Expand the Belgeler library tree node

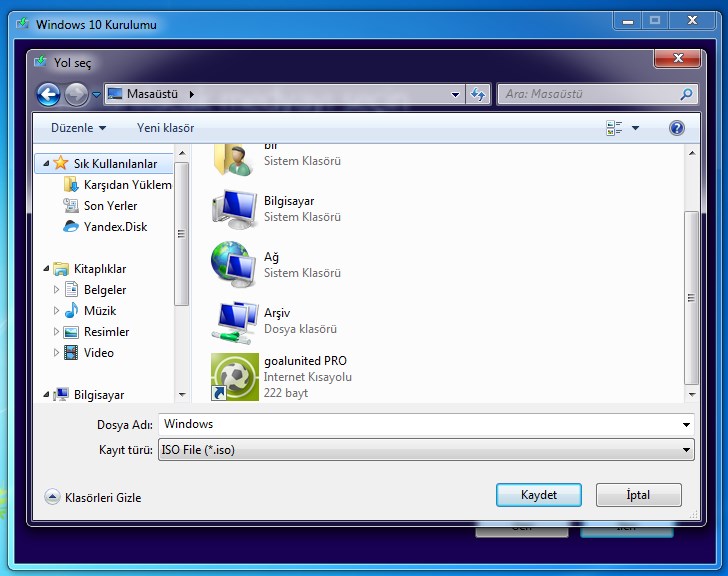56,290
